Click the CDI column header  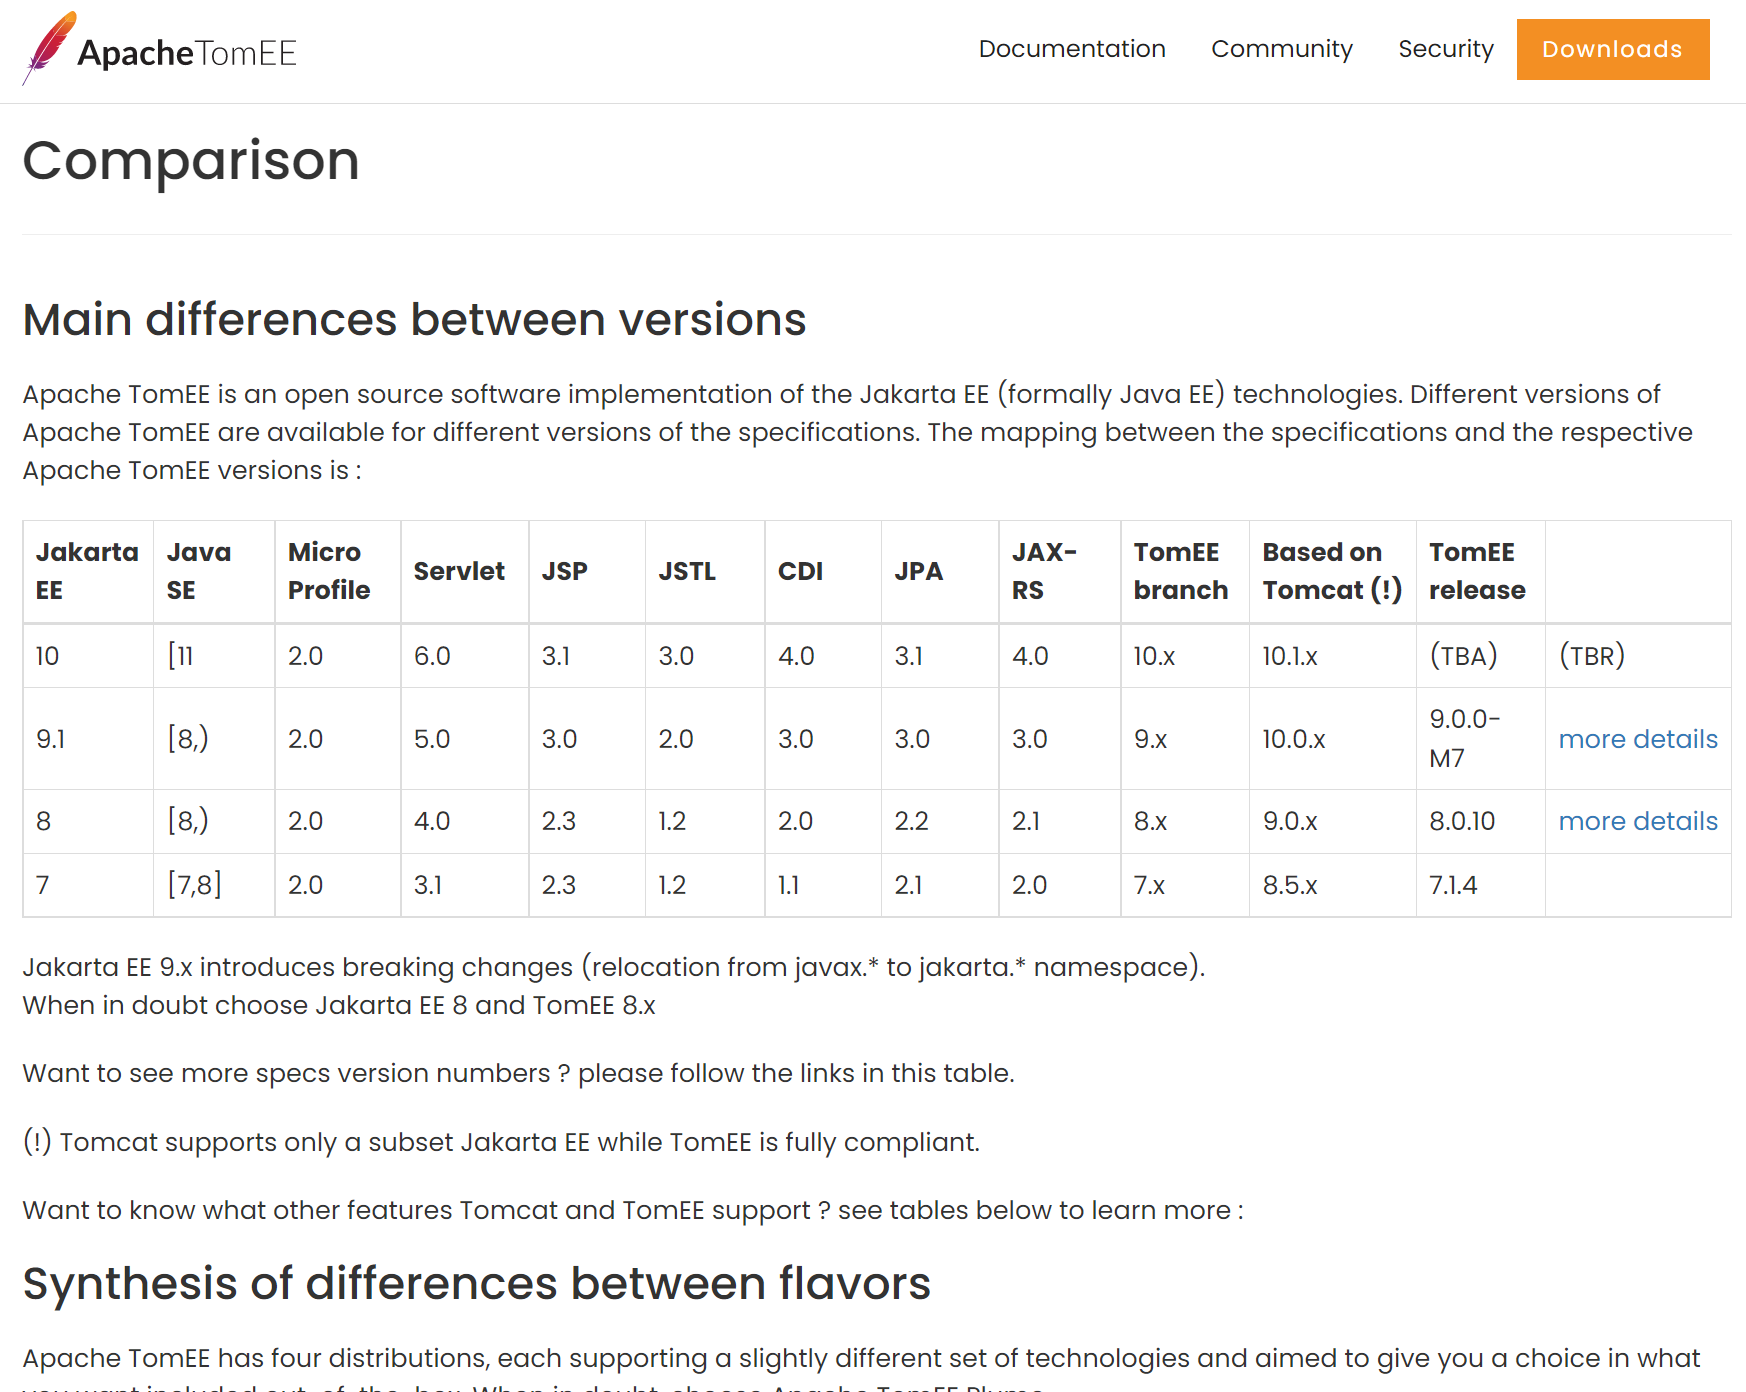(x=823, y=571)
